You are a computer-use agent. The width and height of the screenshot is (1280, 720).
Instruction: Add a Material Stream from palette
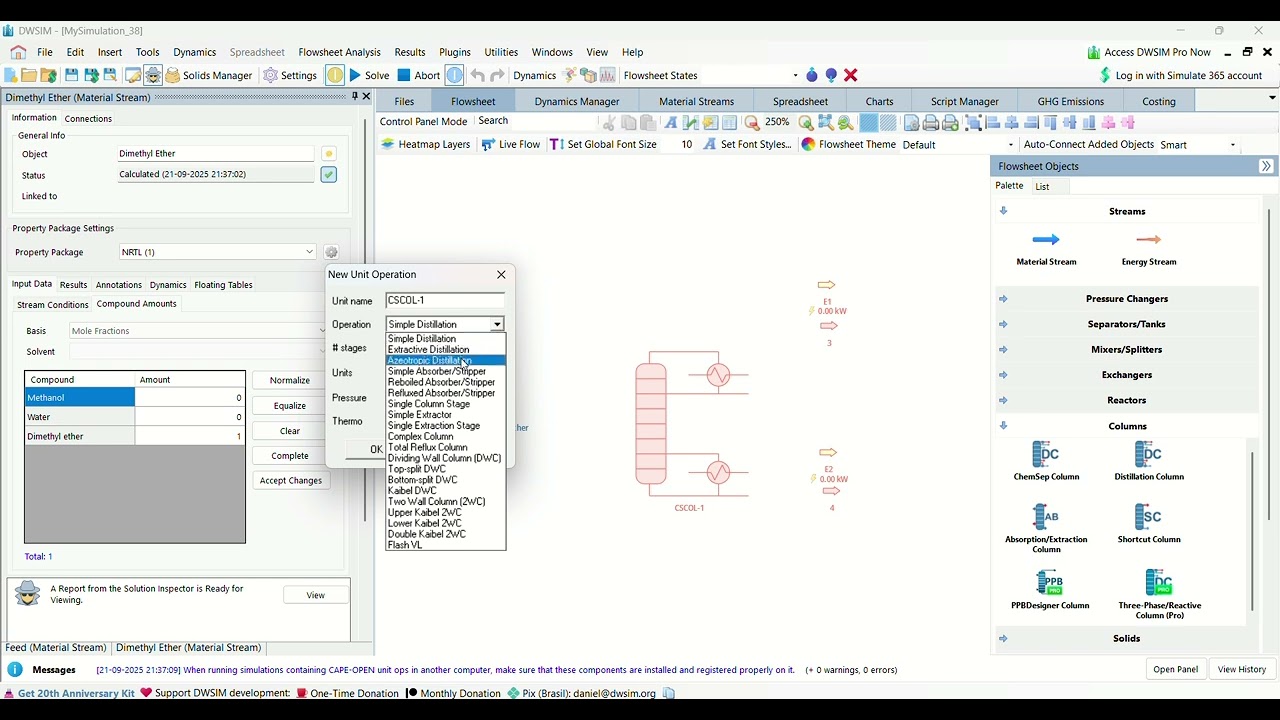coord(1046,248)
